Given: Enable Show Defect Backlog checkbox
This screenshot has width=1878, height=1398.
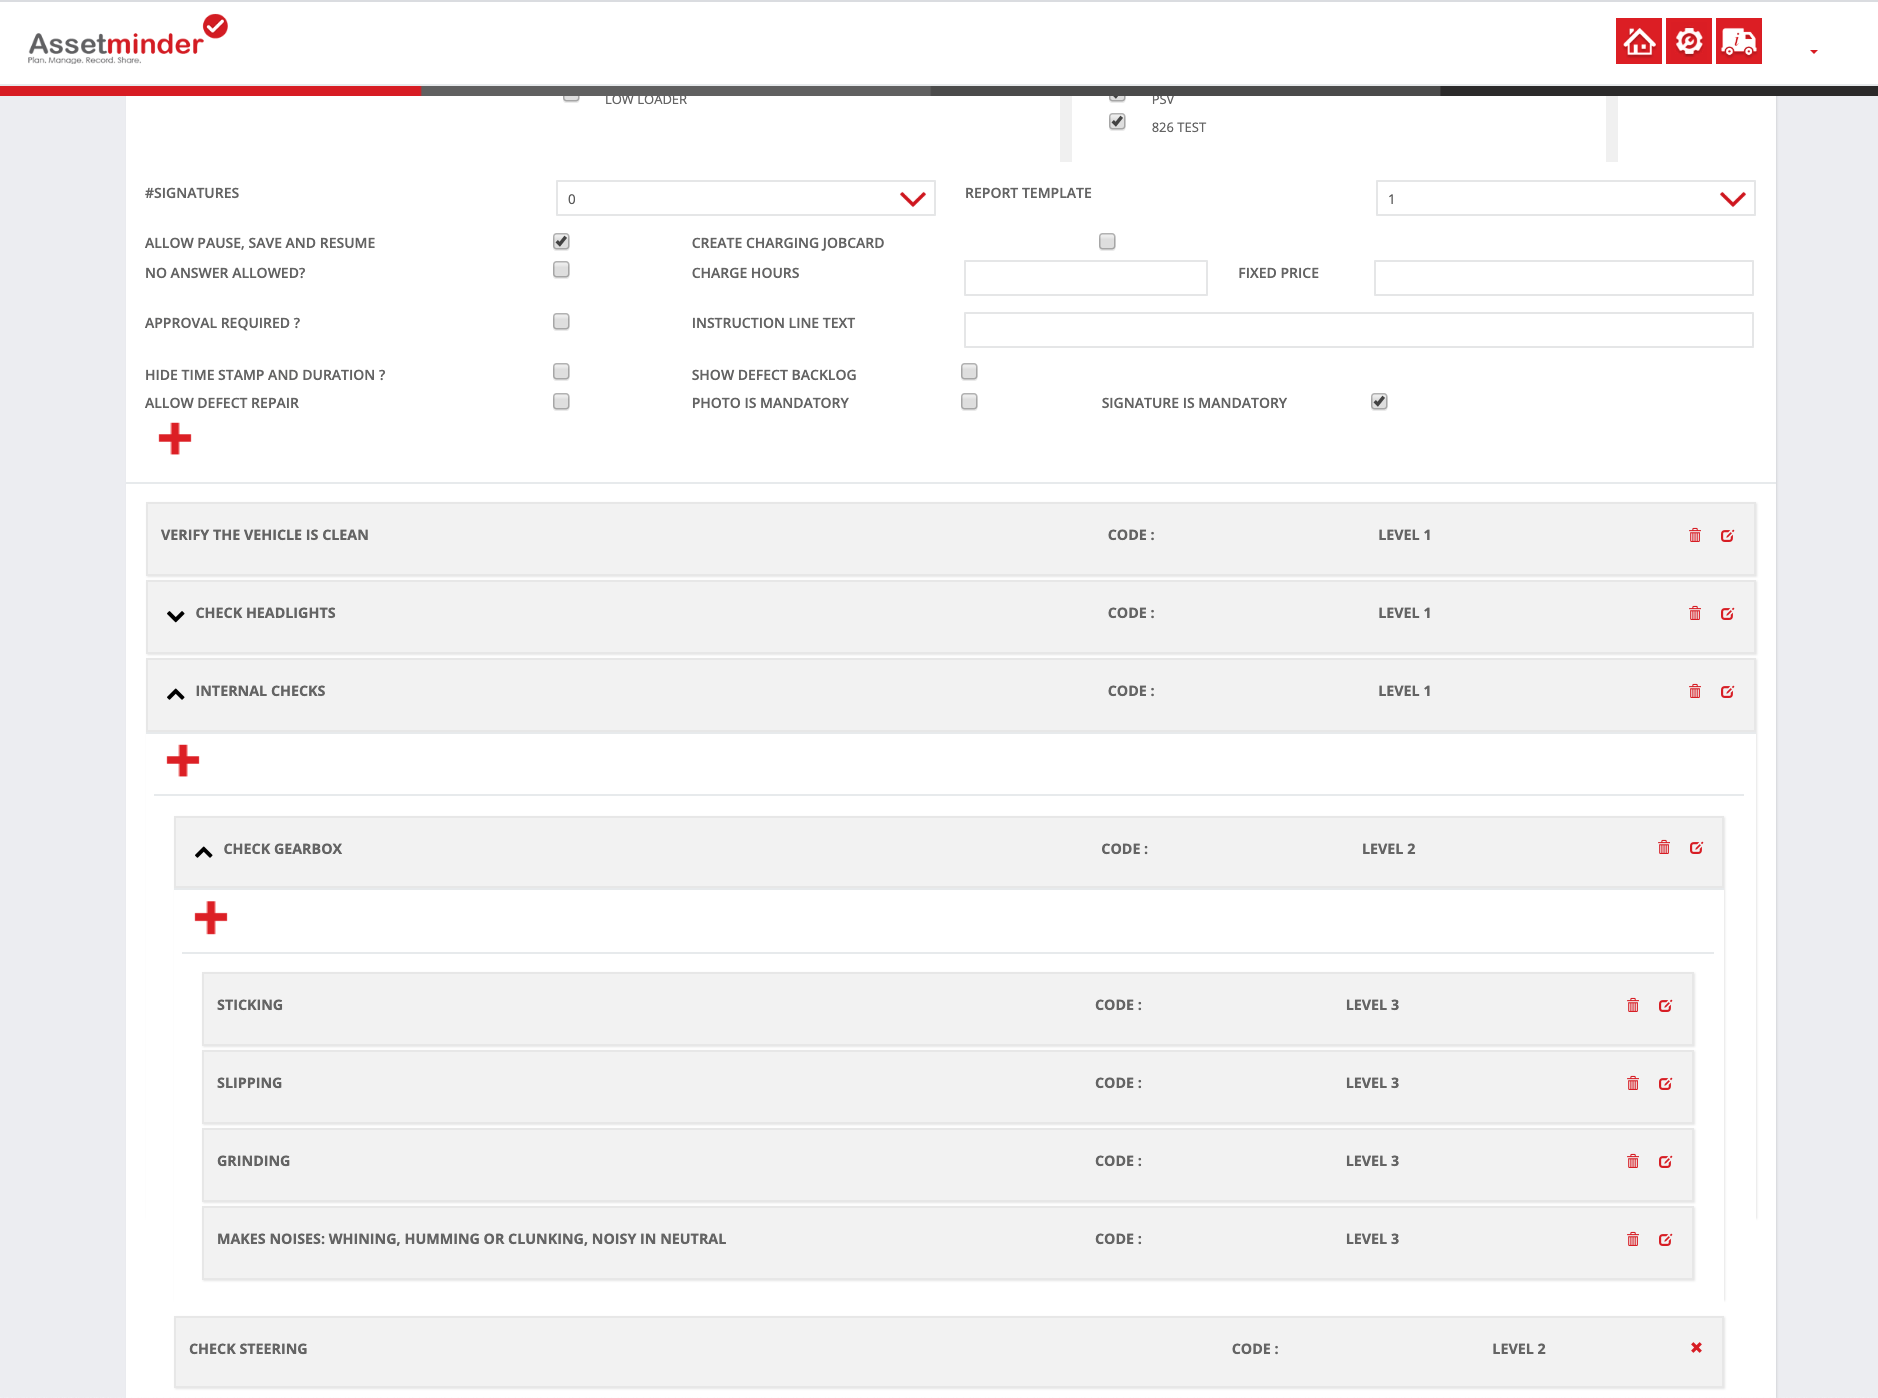Looking at the screenshot, I should pyautogui.click(x=969, y=371).
